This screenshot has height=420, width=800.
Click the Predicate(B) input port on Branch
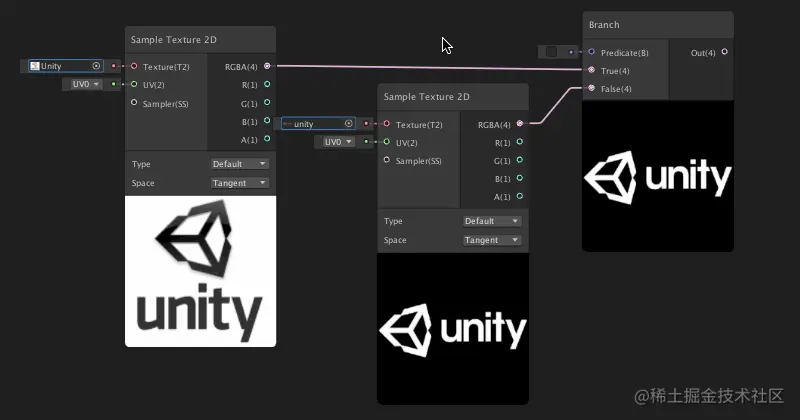591,52
